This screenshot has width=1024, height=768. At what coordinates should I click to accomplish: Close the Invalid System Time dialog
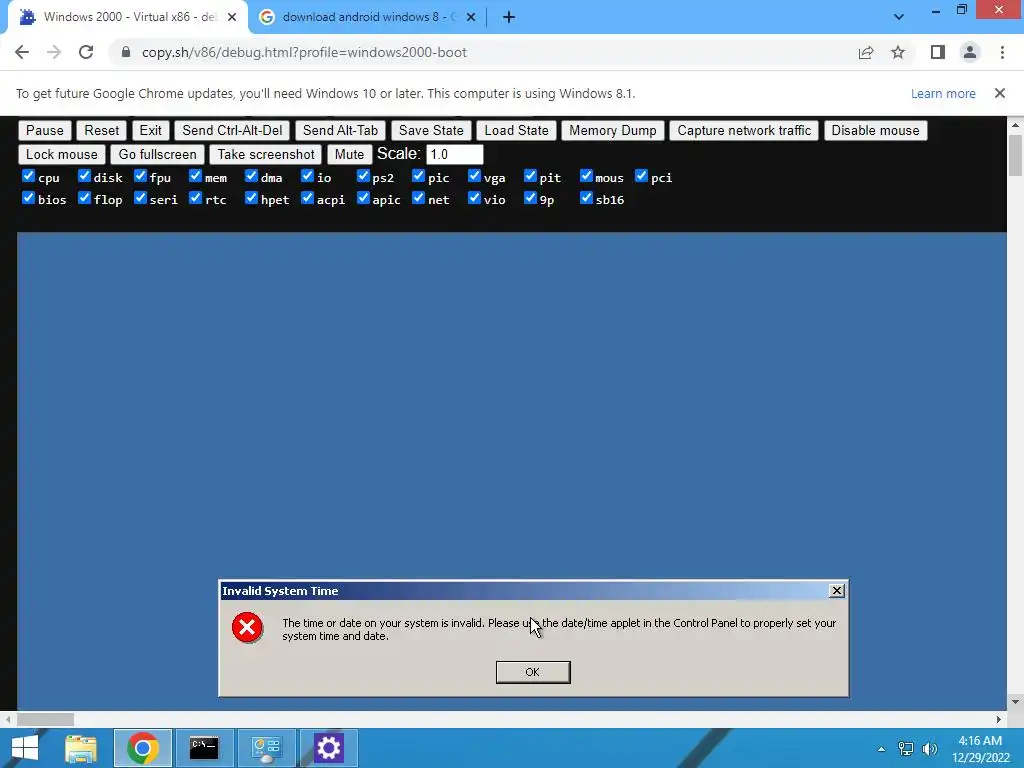coord(837,591)
